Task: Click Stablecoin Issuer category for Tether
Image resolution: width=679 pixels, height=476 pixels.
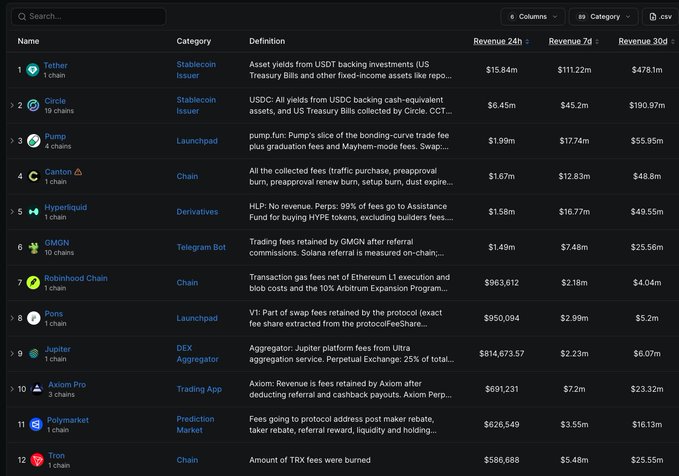Action: click(x=196, y=70)
